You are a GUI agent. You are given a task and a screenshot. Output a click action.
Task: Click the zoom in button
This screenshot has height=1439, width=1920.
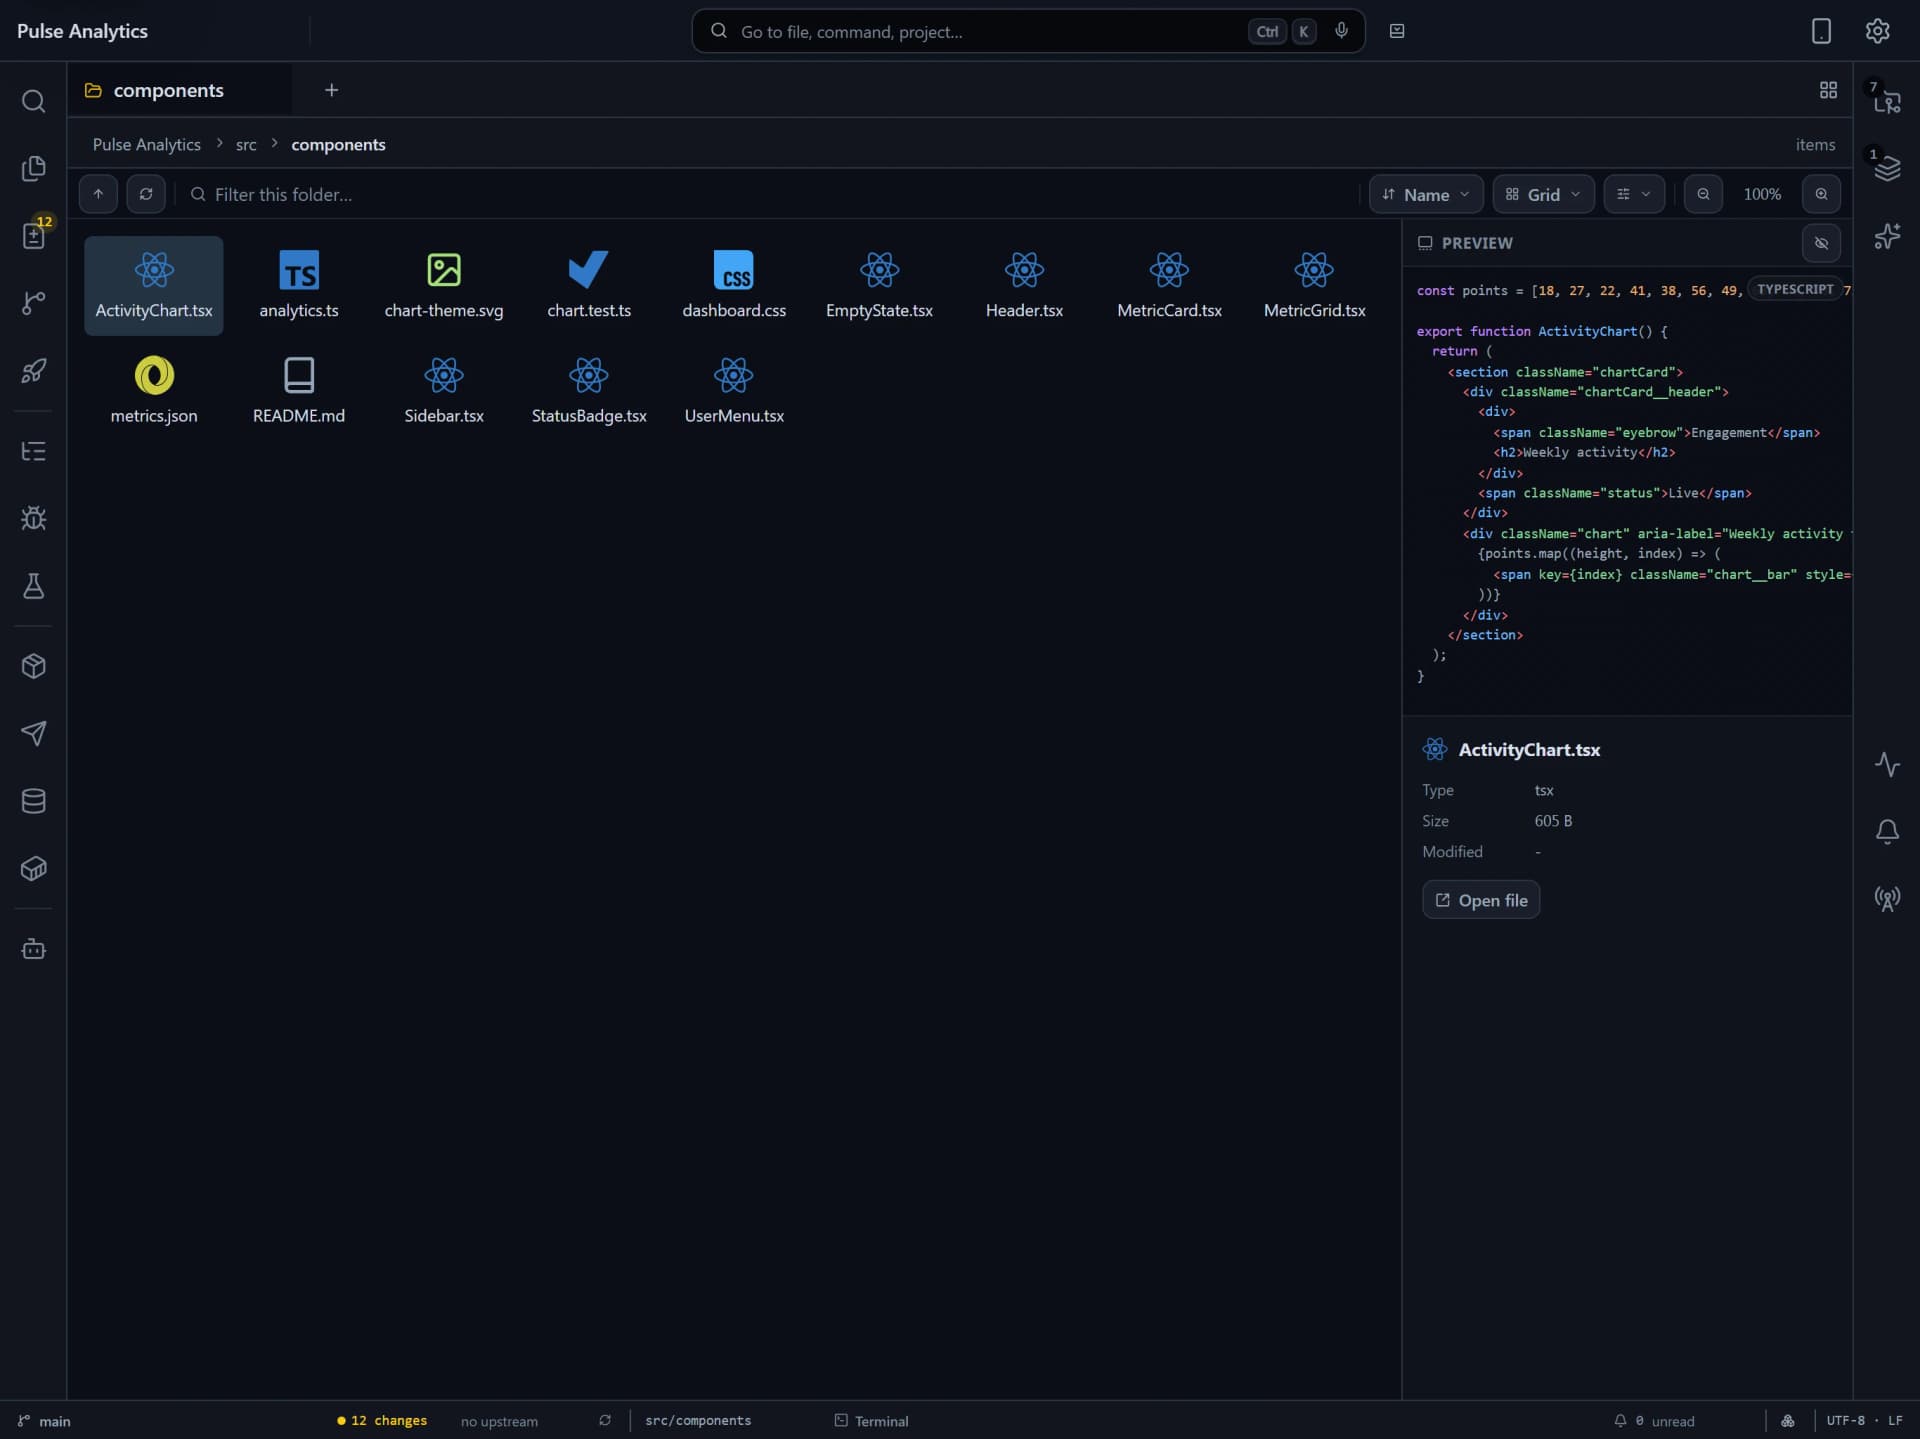click(x=1821, y=194)
